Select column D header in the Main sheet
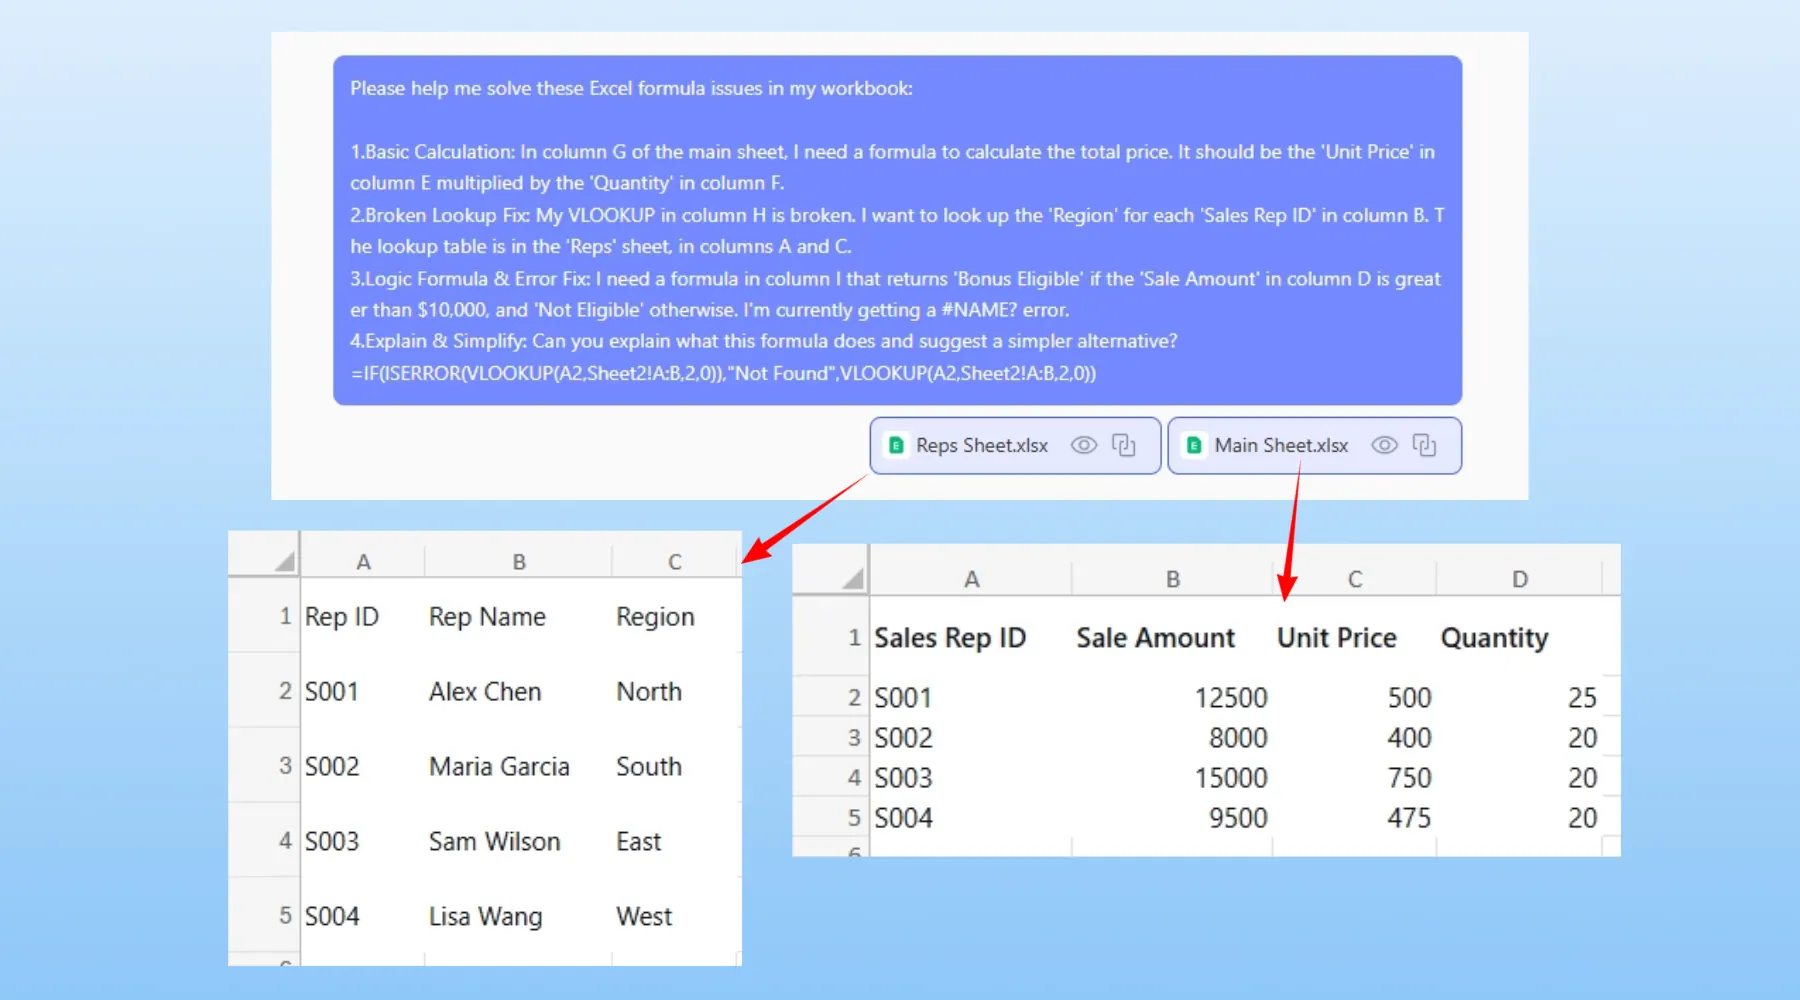 pos(1519,579)
